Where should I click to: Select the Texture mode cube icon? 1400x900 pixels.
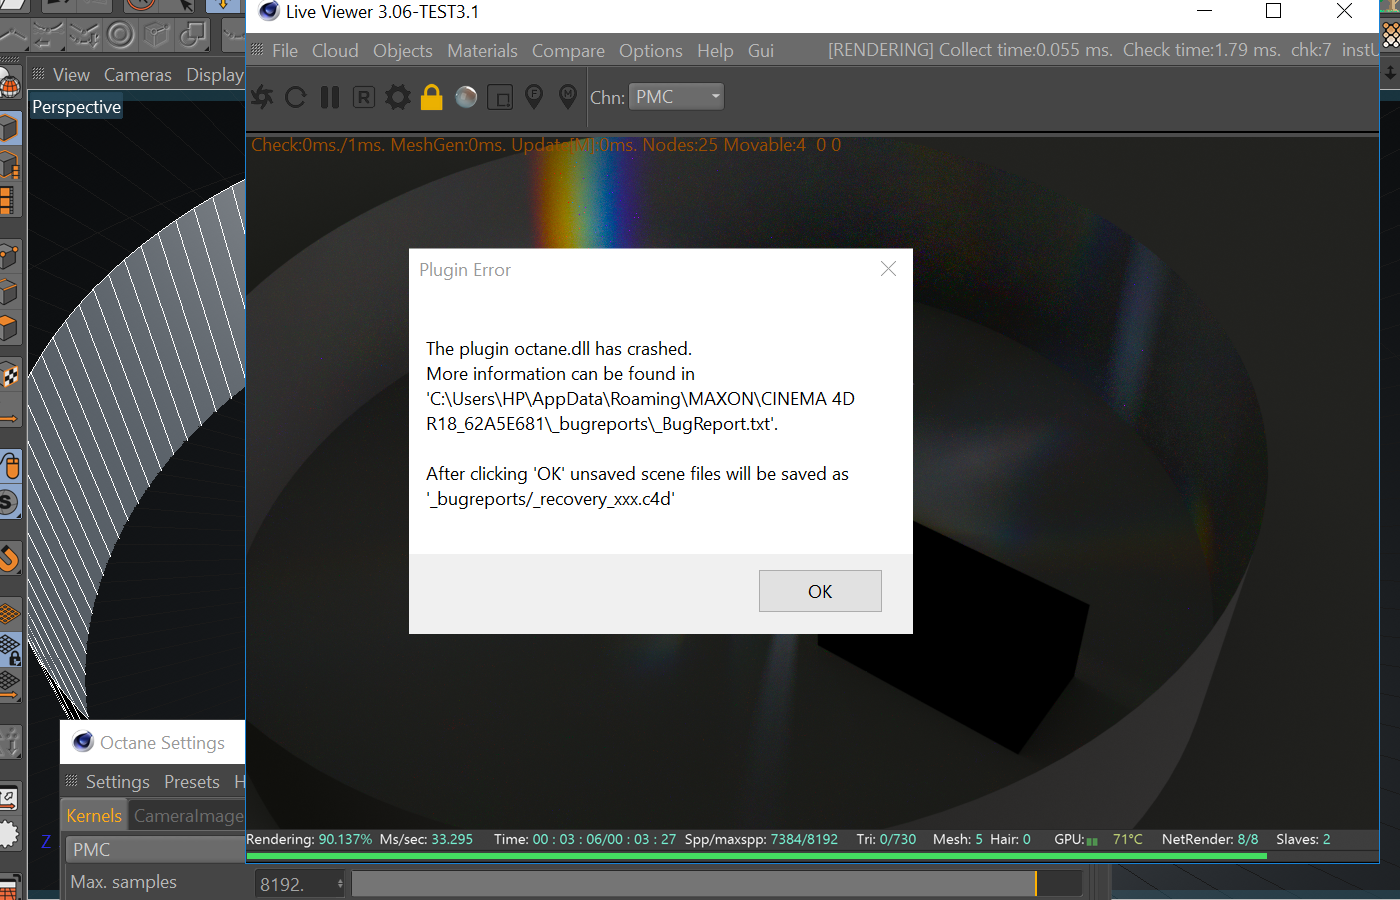coord(9,165)
